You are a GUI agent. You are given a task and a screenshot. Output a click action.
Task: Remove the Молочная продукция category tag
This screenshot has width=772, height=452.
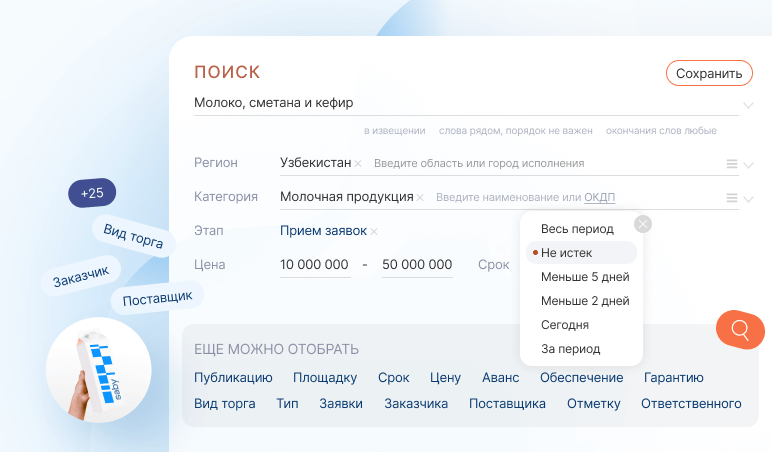click(420, 197)
